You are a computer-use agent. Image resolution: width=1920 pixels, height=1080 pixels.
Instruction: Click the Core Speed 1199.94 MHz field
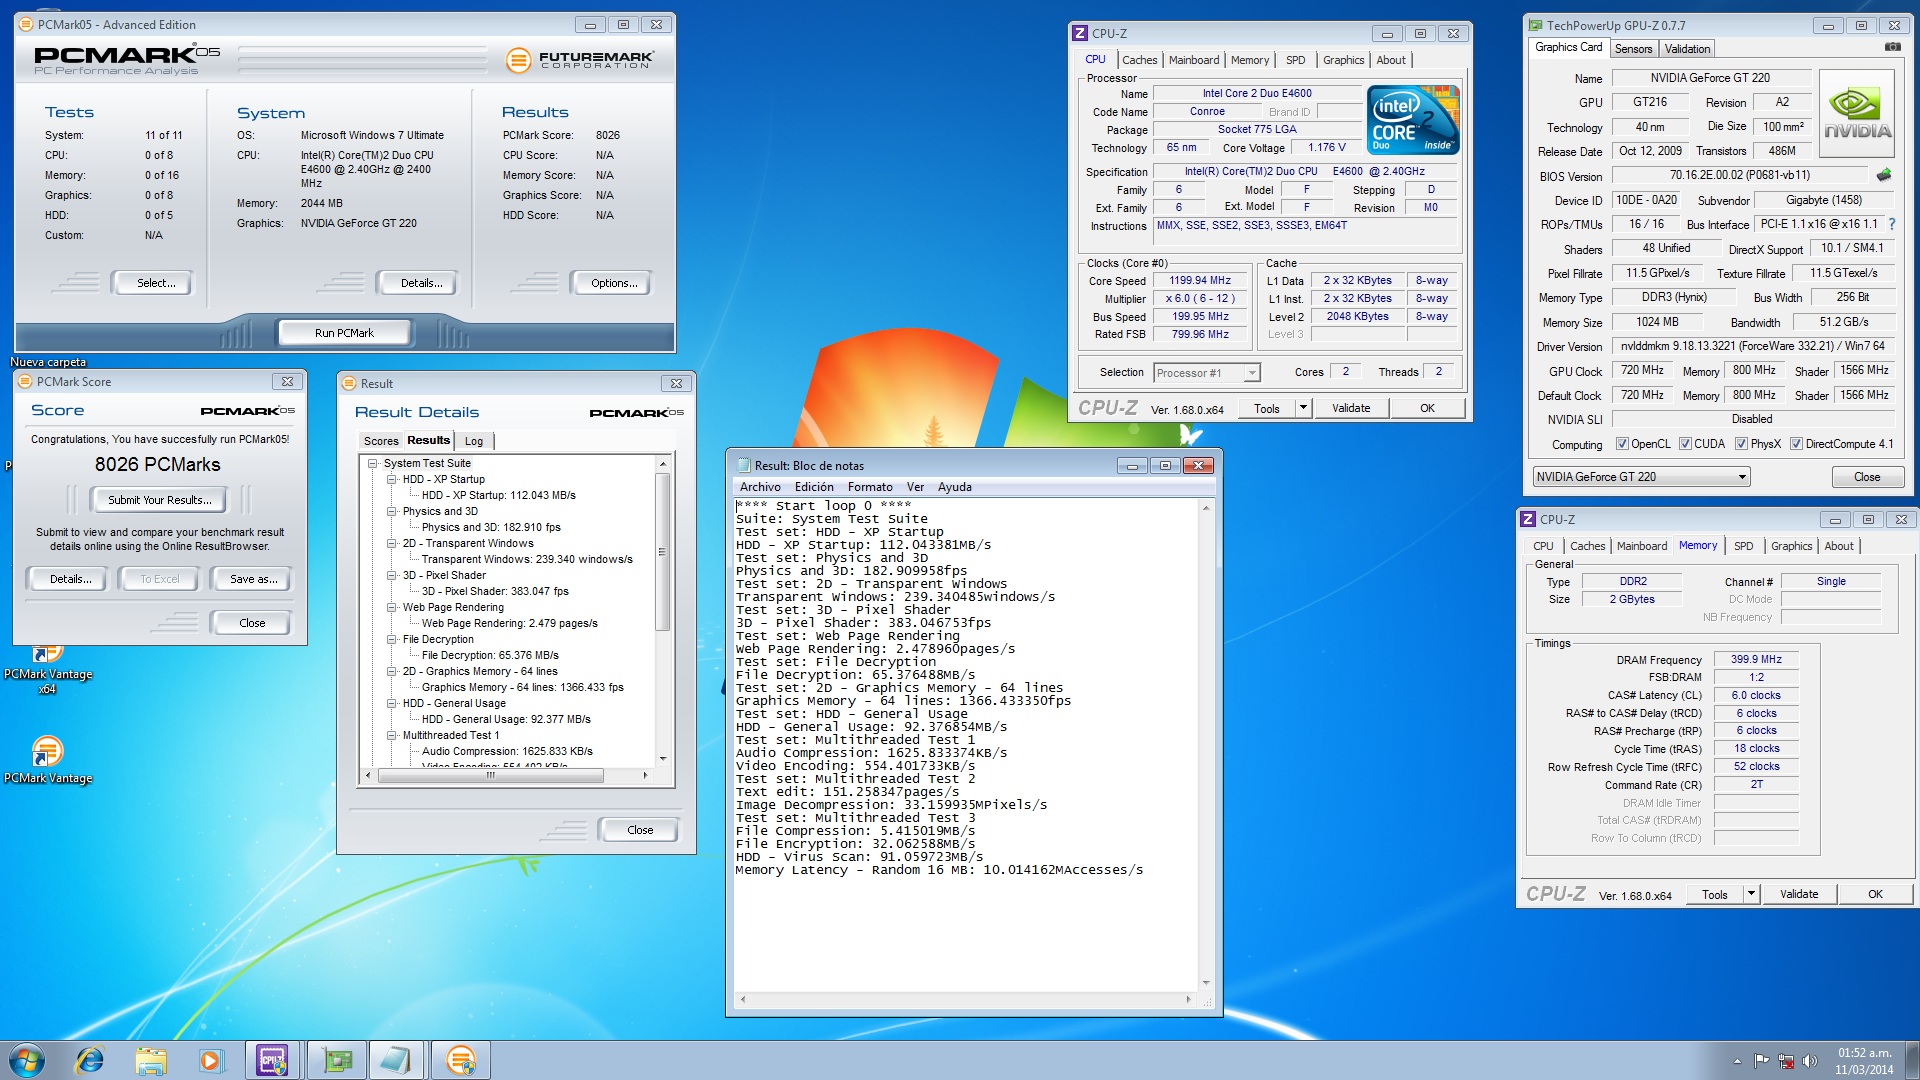coord(1200,281)
